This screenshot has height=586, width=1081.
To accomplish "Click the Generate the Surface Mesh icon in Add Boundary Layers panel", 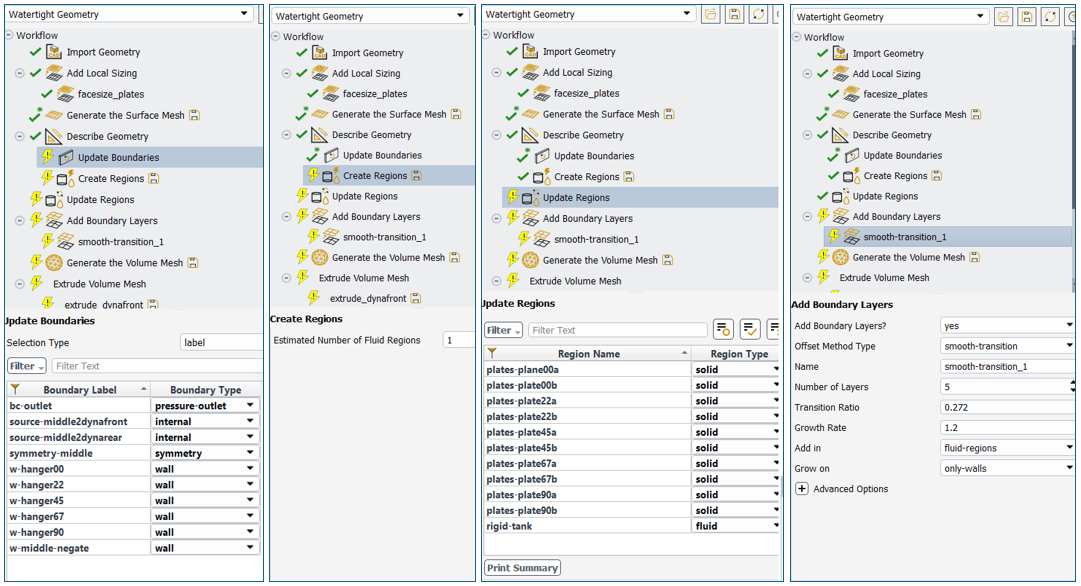I will click(840, 114).
